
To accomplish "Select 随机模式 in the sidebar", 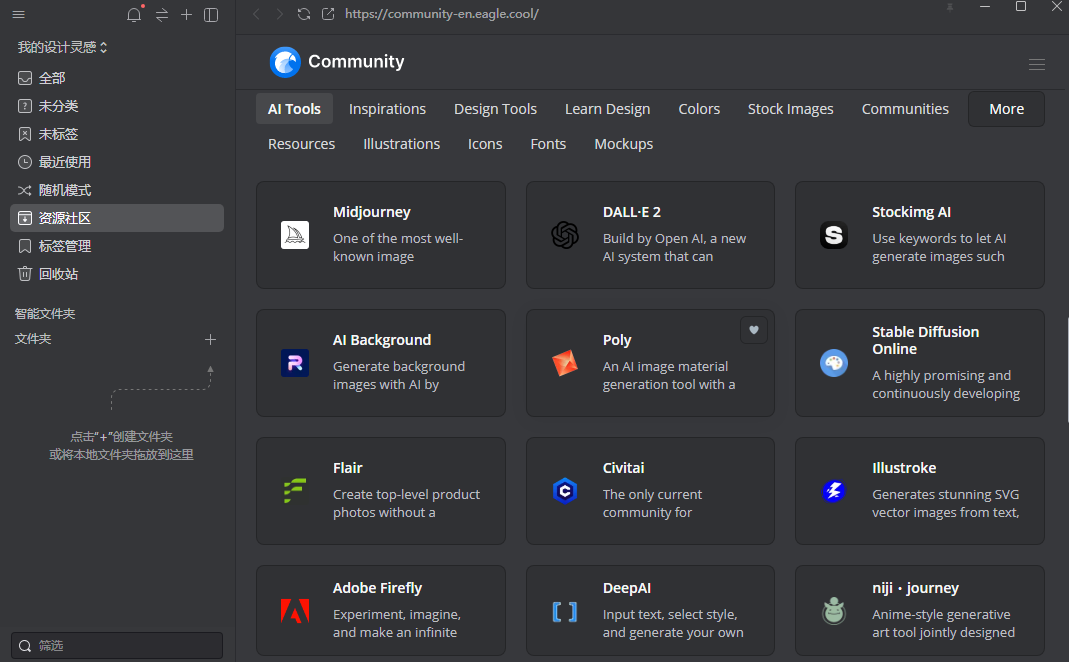I will (65, 190).
